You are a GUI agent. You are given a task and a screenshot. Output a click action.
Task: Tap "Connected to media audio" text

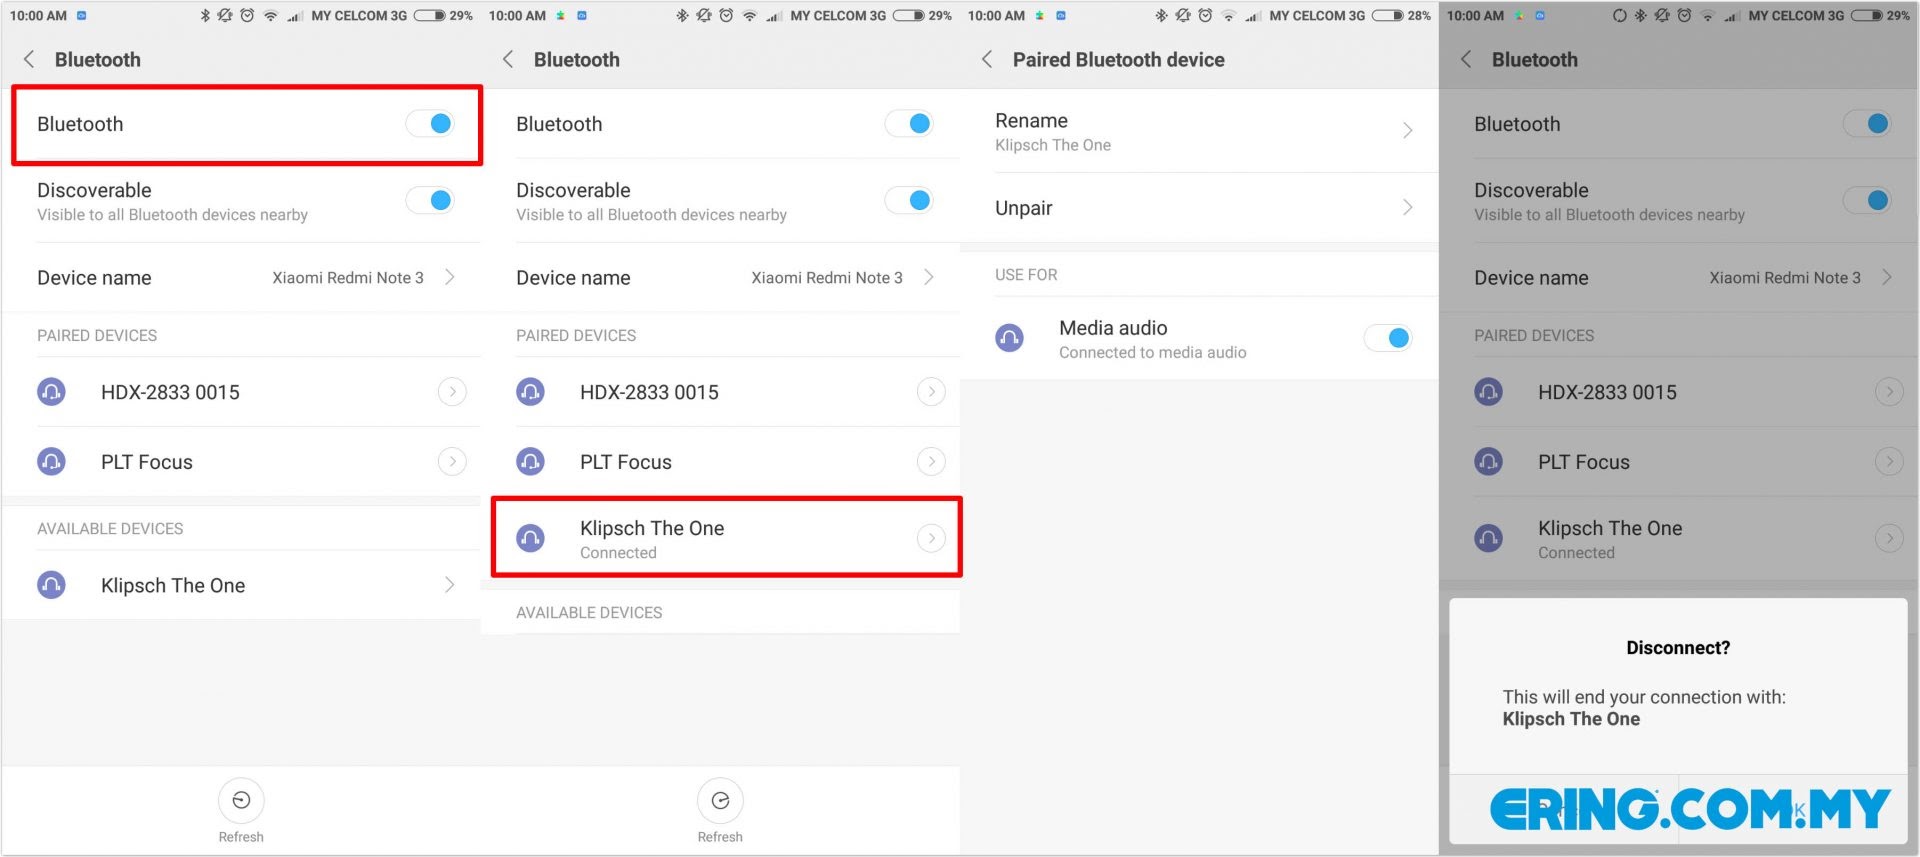[1153, 352]
